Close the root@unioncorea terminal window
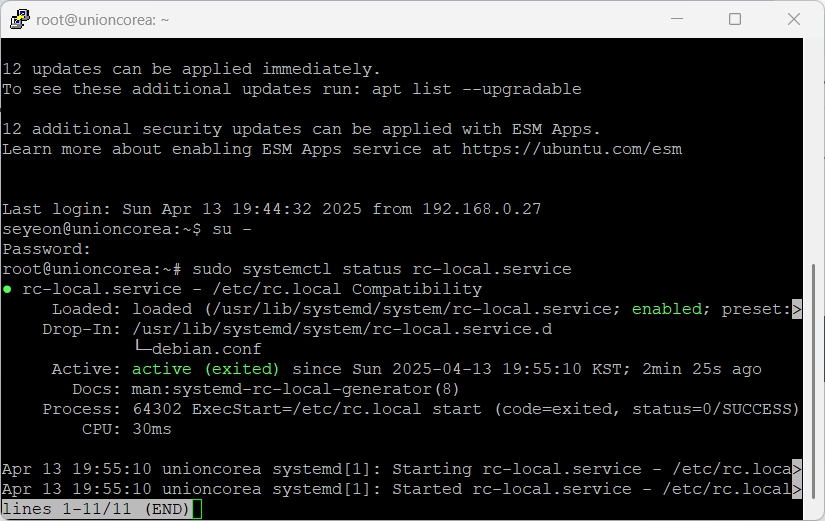 [794, 19]
